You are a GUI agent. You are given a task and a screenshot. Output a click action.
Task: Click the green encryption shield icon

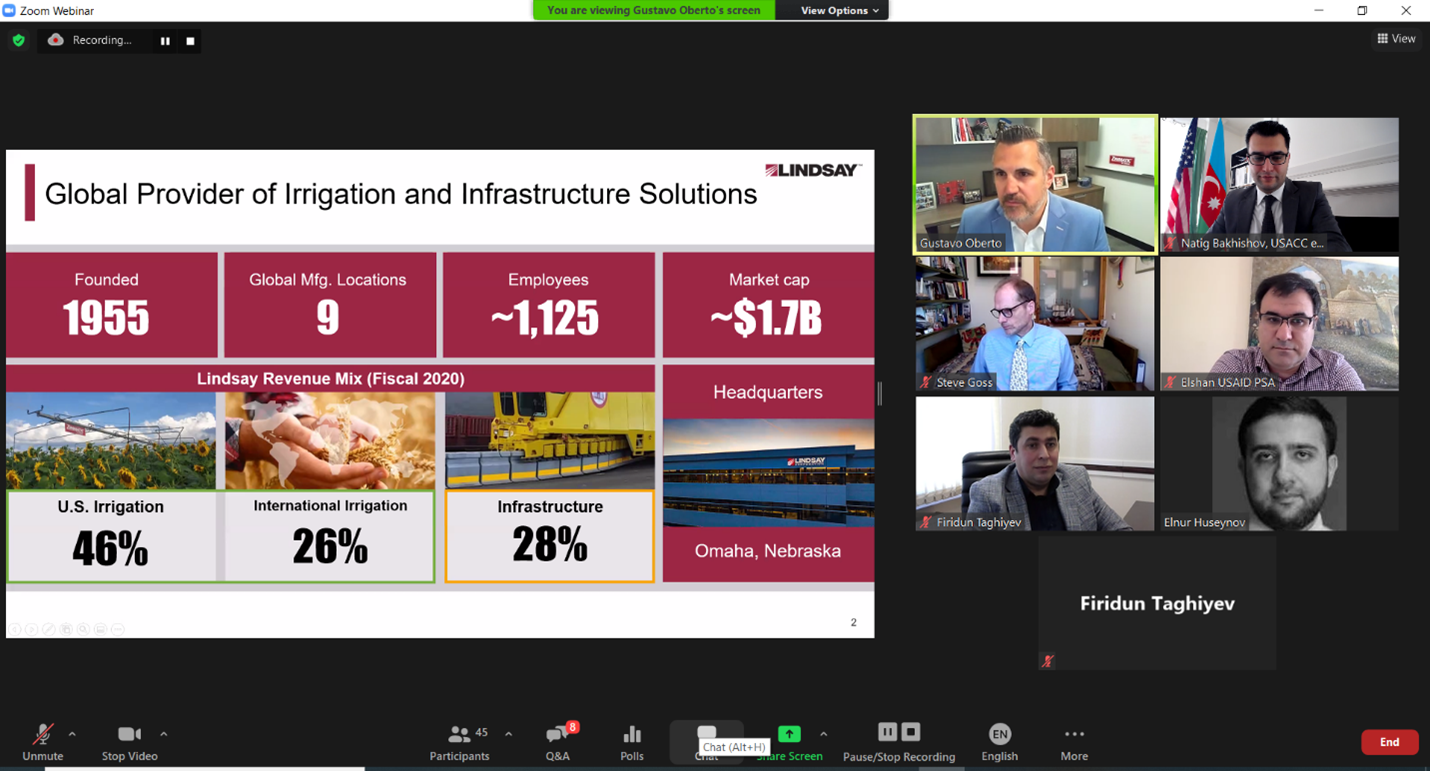18,41
